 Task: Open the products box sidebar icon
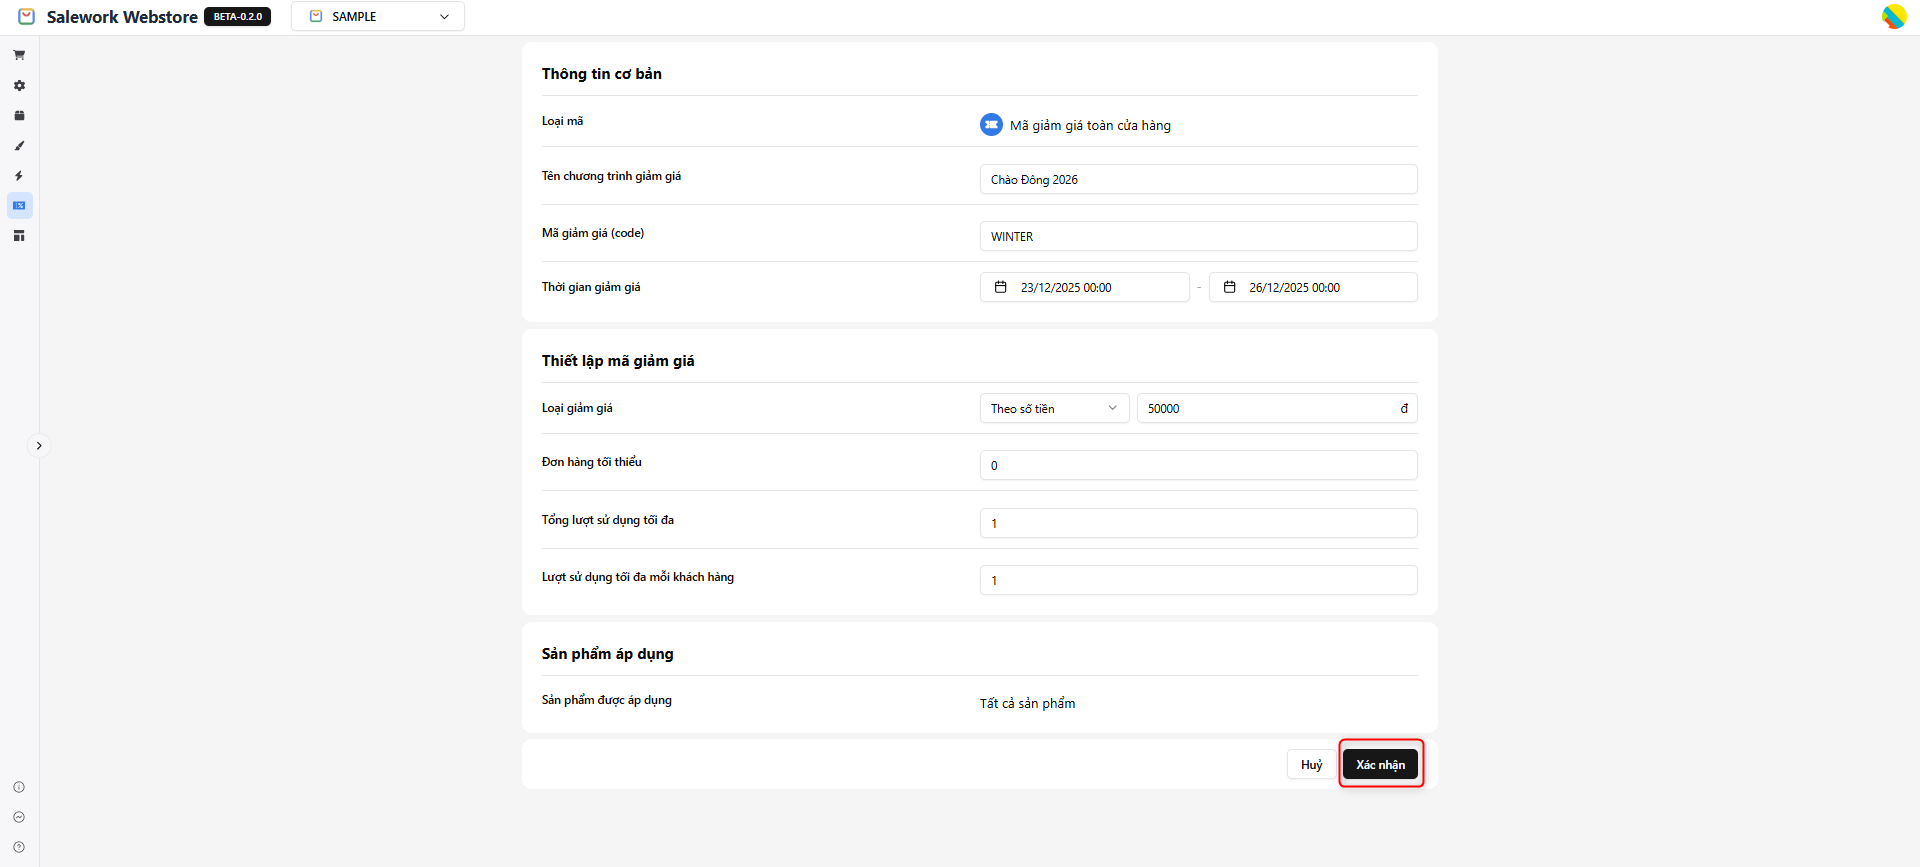coord(19,116)
